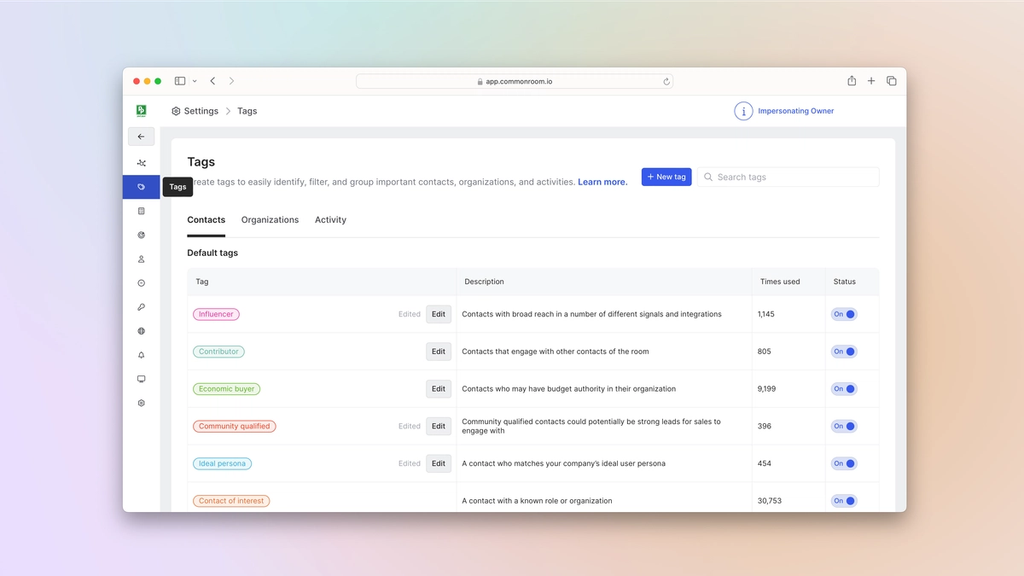Toggle the browser sidebar icon
The width and height of the screenshot is (1024, 576).
[x=180, y=81]
